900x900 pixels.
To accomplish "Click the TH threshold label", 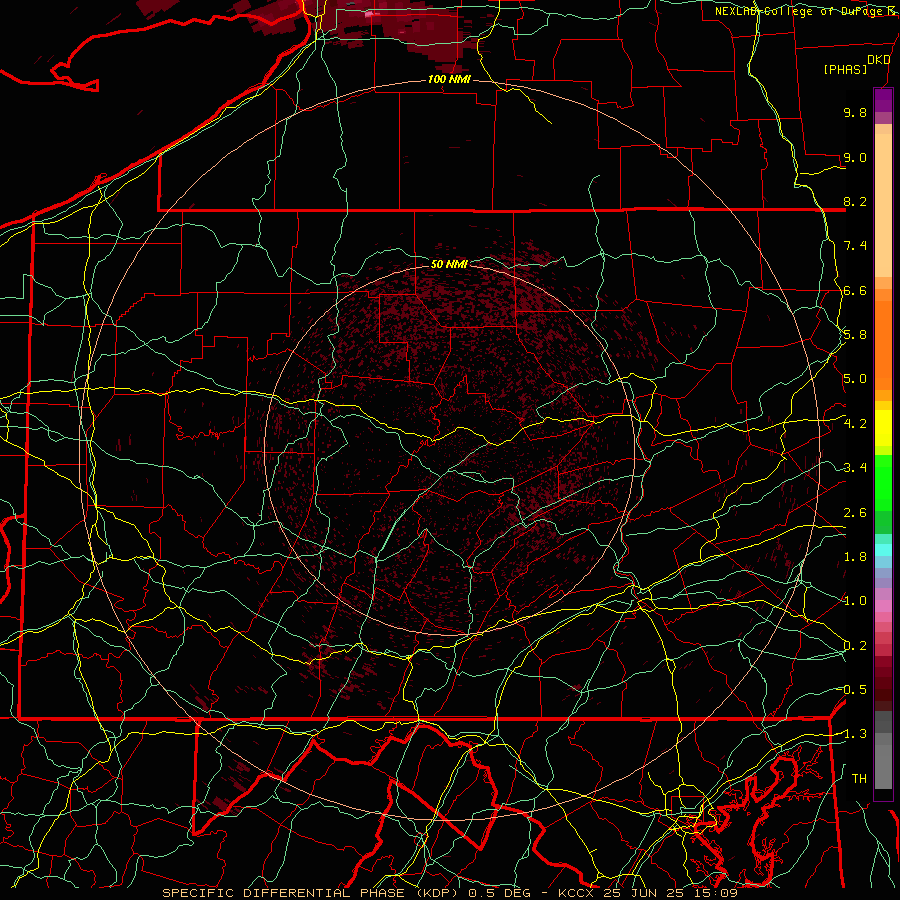I will click(859, 779).
